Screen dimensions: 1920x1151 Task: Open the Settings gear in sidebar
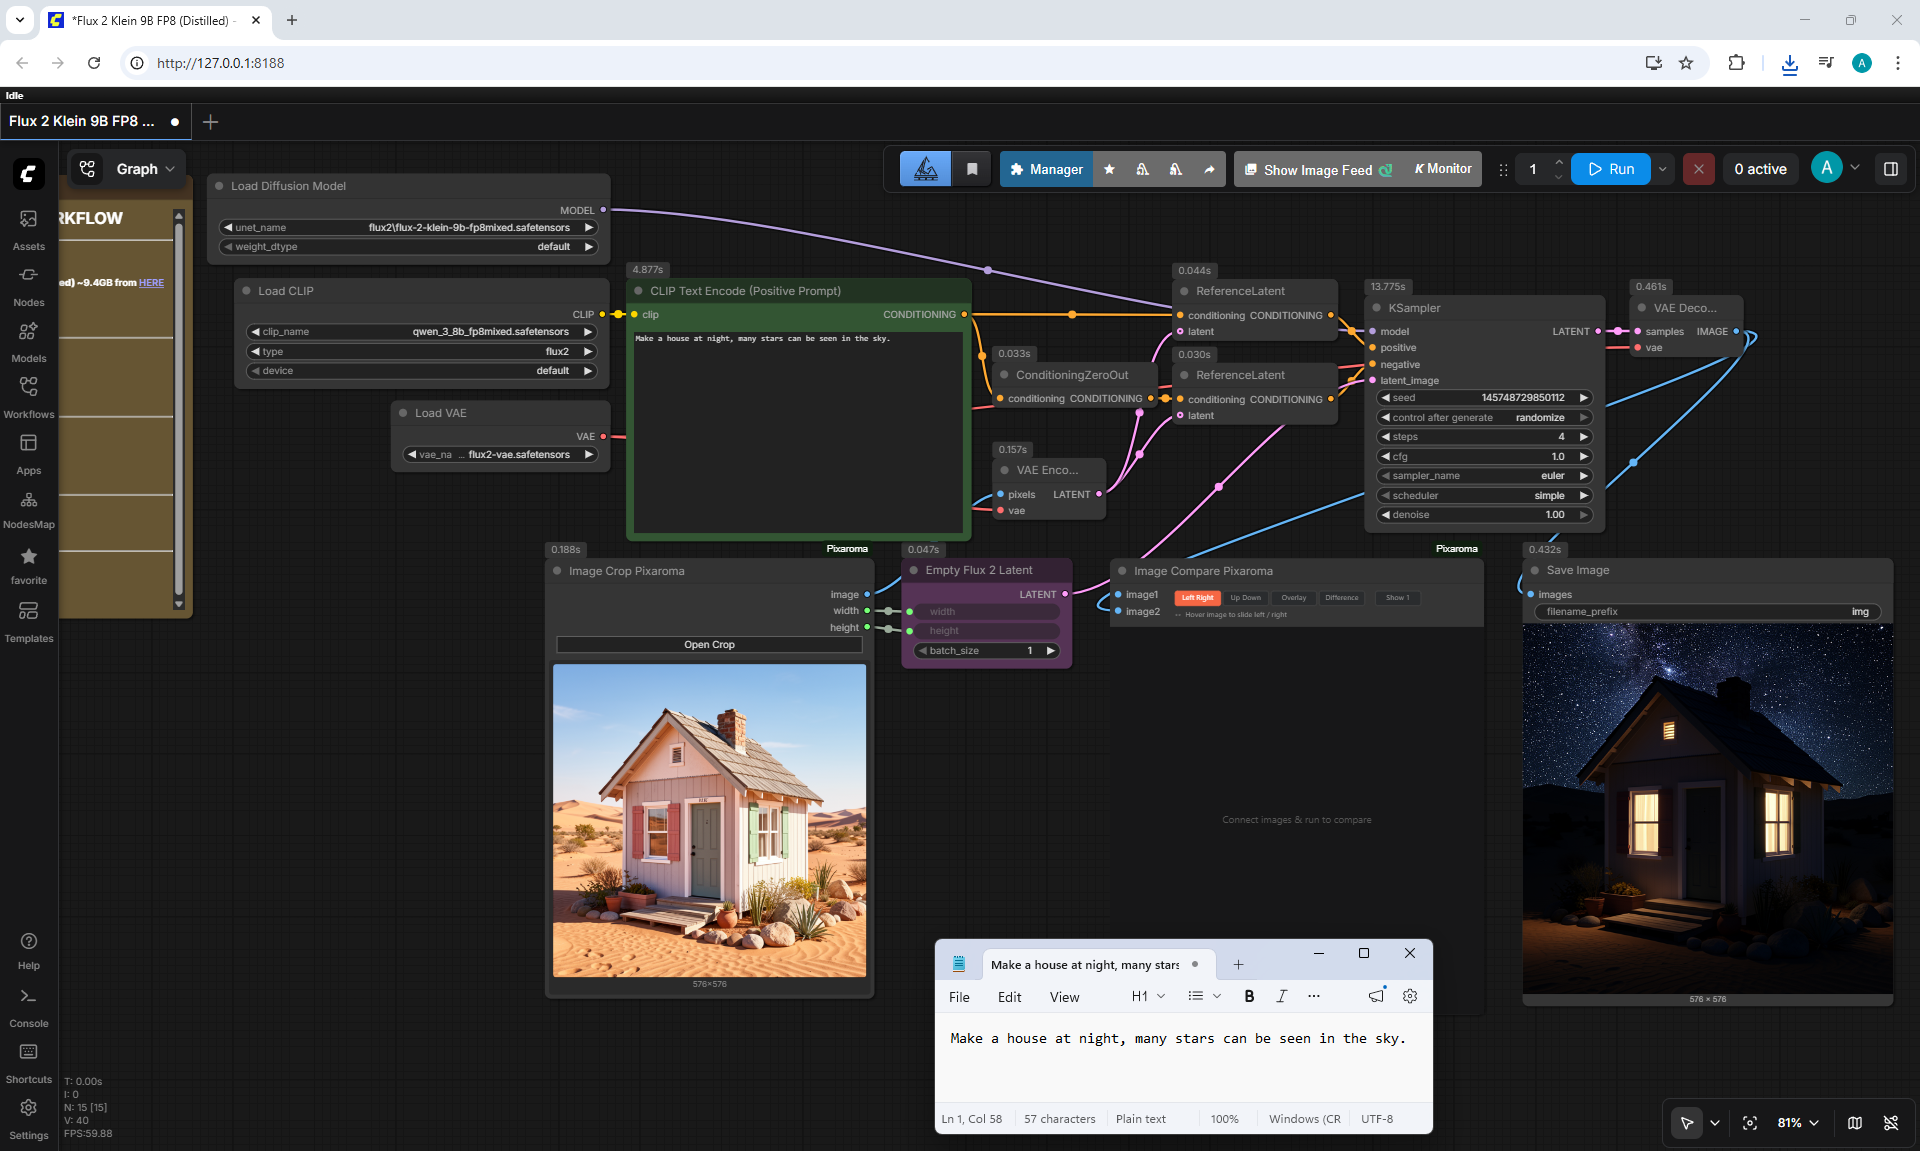[28, 1119]
